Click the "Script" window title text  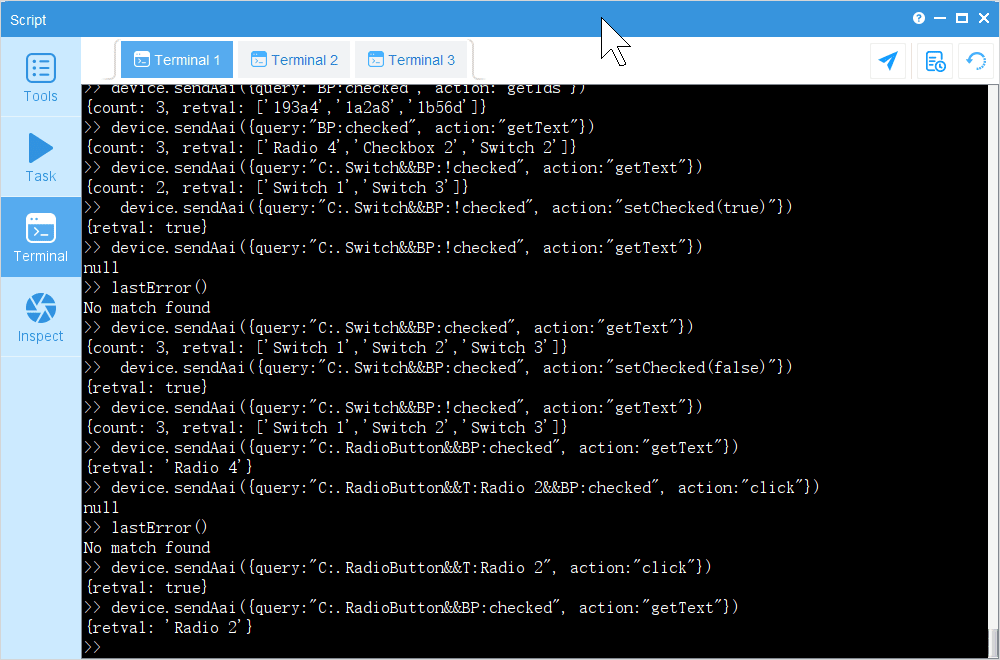point(28,20)
